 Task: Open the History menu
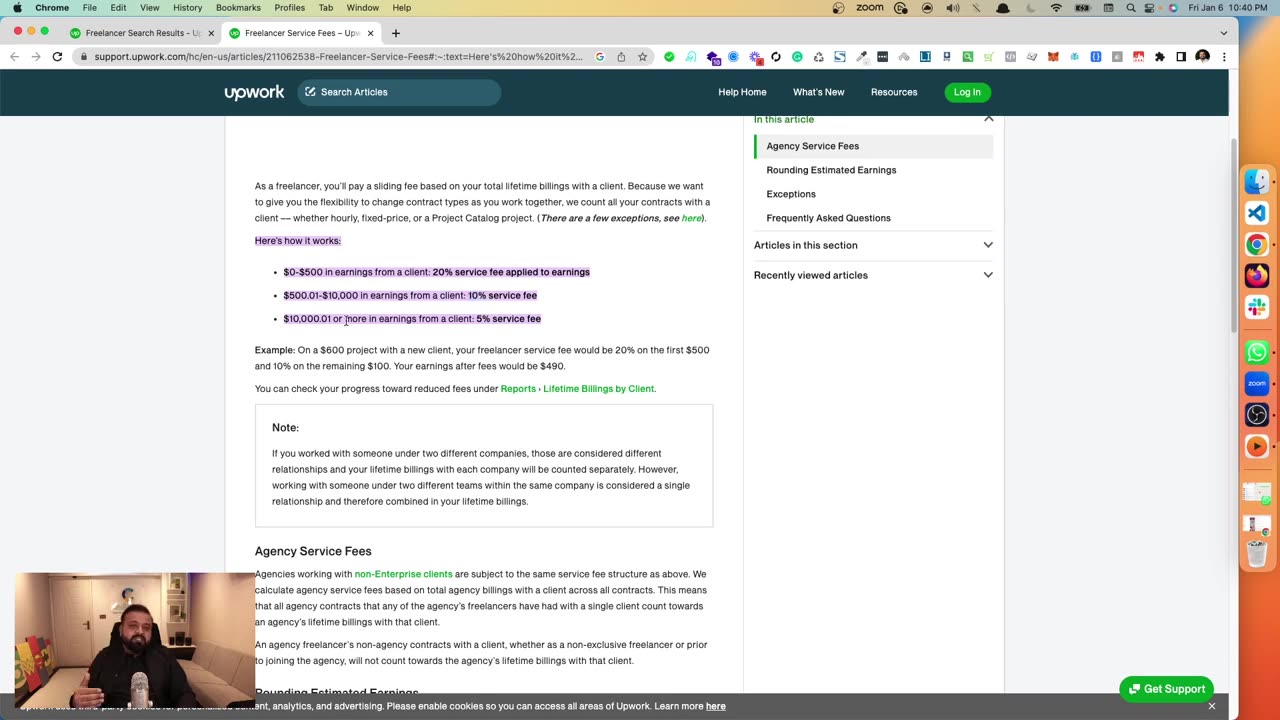coord(187,8)
